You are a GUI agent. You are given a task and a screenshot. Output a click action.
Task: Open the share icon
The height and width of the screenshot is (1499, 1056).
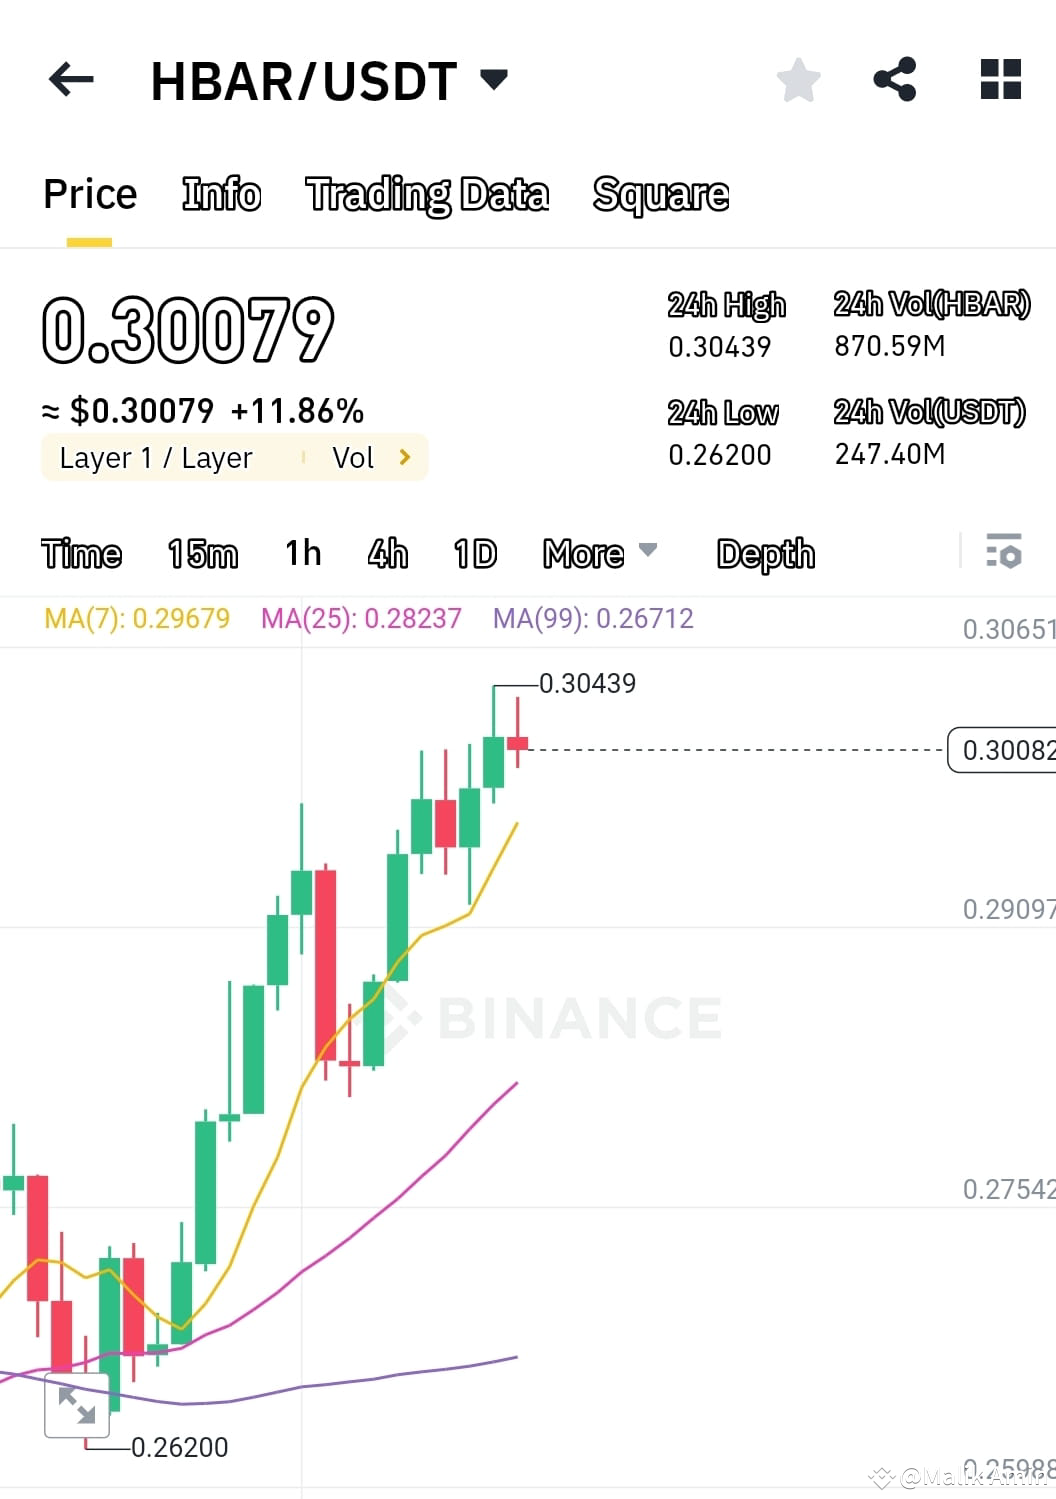pyautogui.click(x=893, y=80)
